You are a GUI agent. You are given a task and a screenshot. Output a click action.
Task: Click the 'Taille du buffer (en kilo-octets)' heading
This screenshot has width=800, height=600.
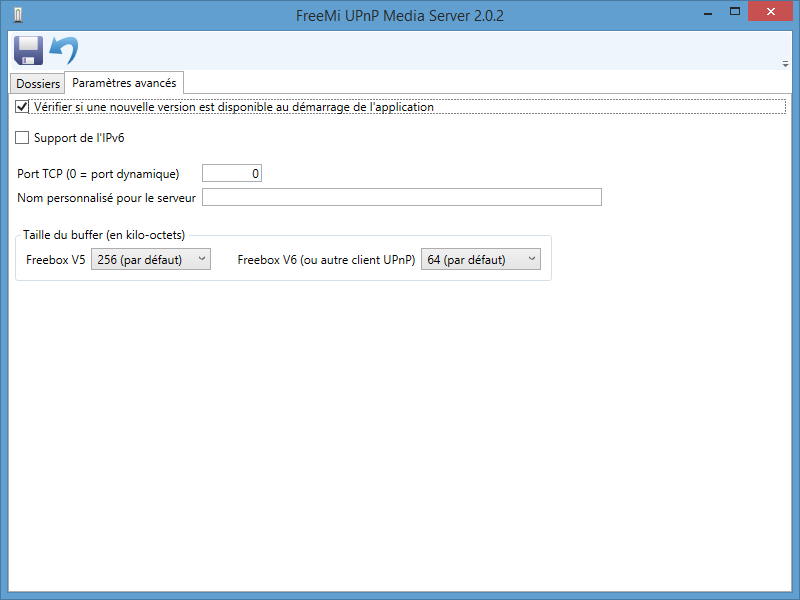tap(104, 235)
